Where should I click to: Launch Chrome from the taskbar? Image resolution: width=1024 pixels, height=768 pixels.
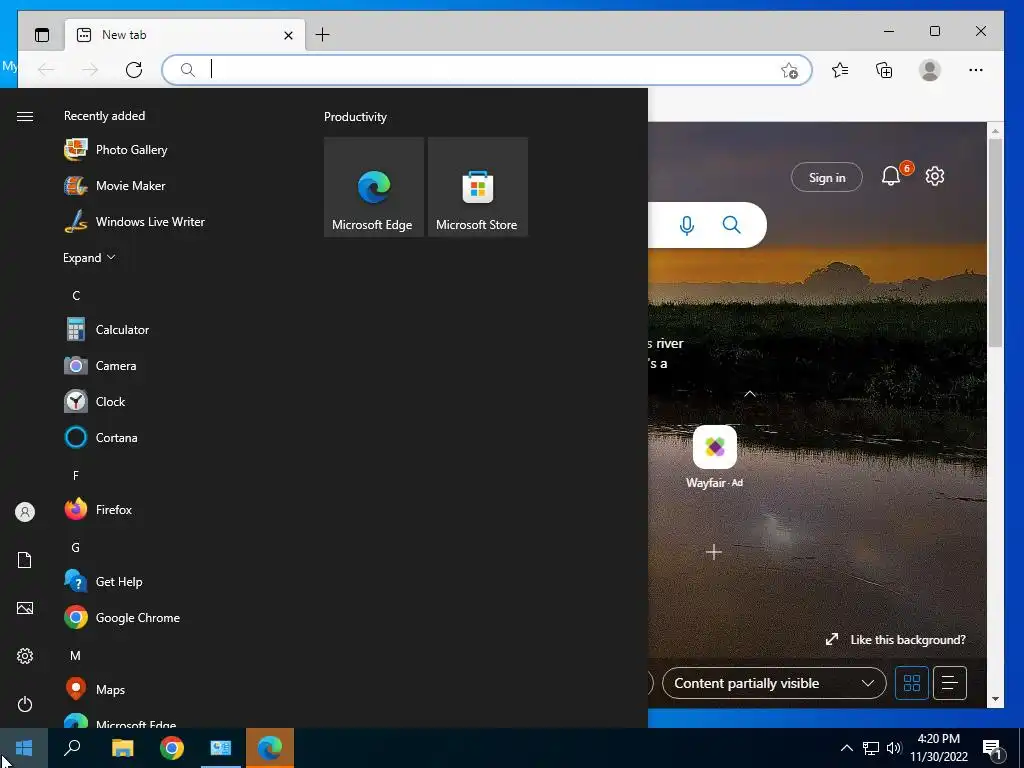[x=172, y=748]
